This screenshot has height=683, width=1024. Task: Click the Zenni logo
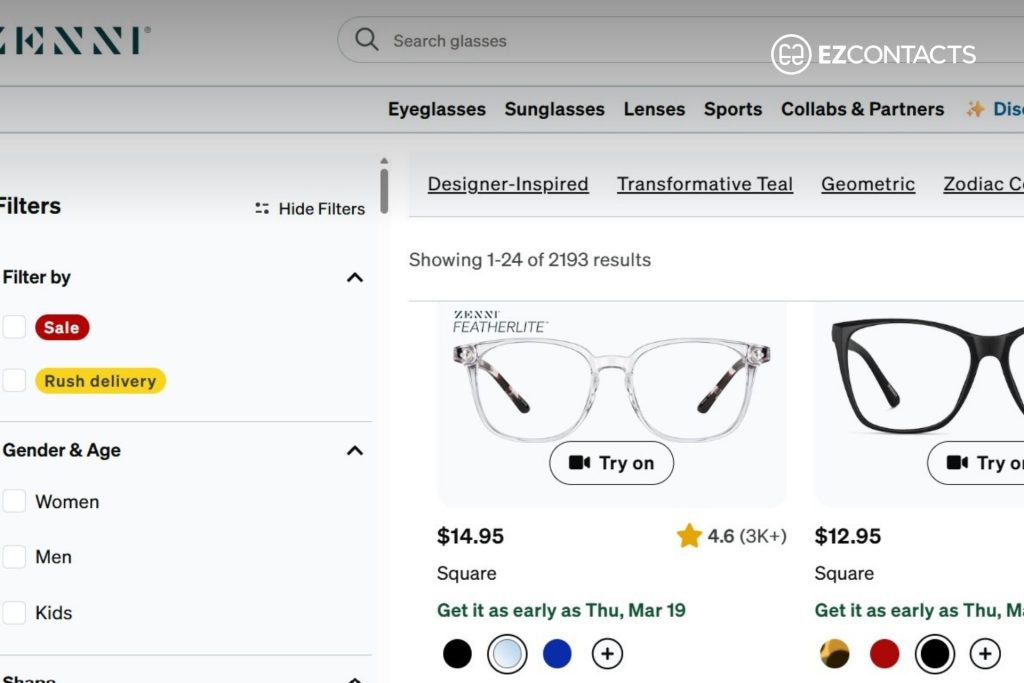(74, 40)
